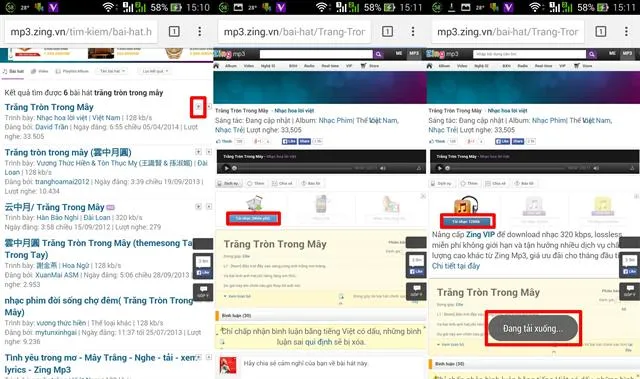Tap search field Nhập nội dung cần tìm on right screen
Image resolution: width=640 pixels, height=379 pixels.
(x=529, y=54)
